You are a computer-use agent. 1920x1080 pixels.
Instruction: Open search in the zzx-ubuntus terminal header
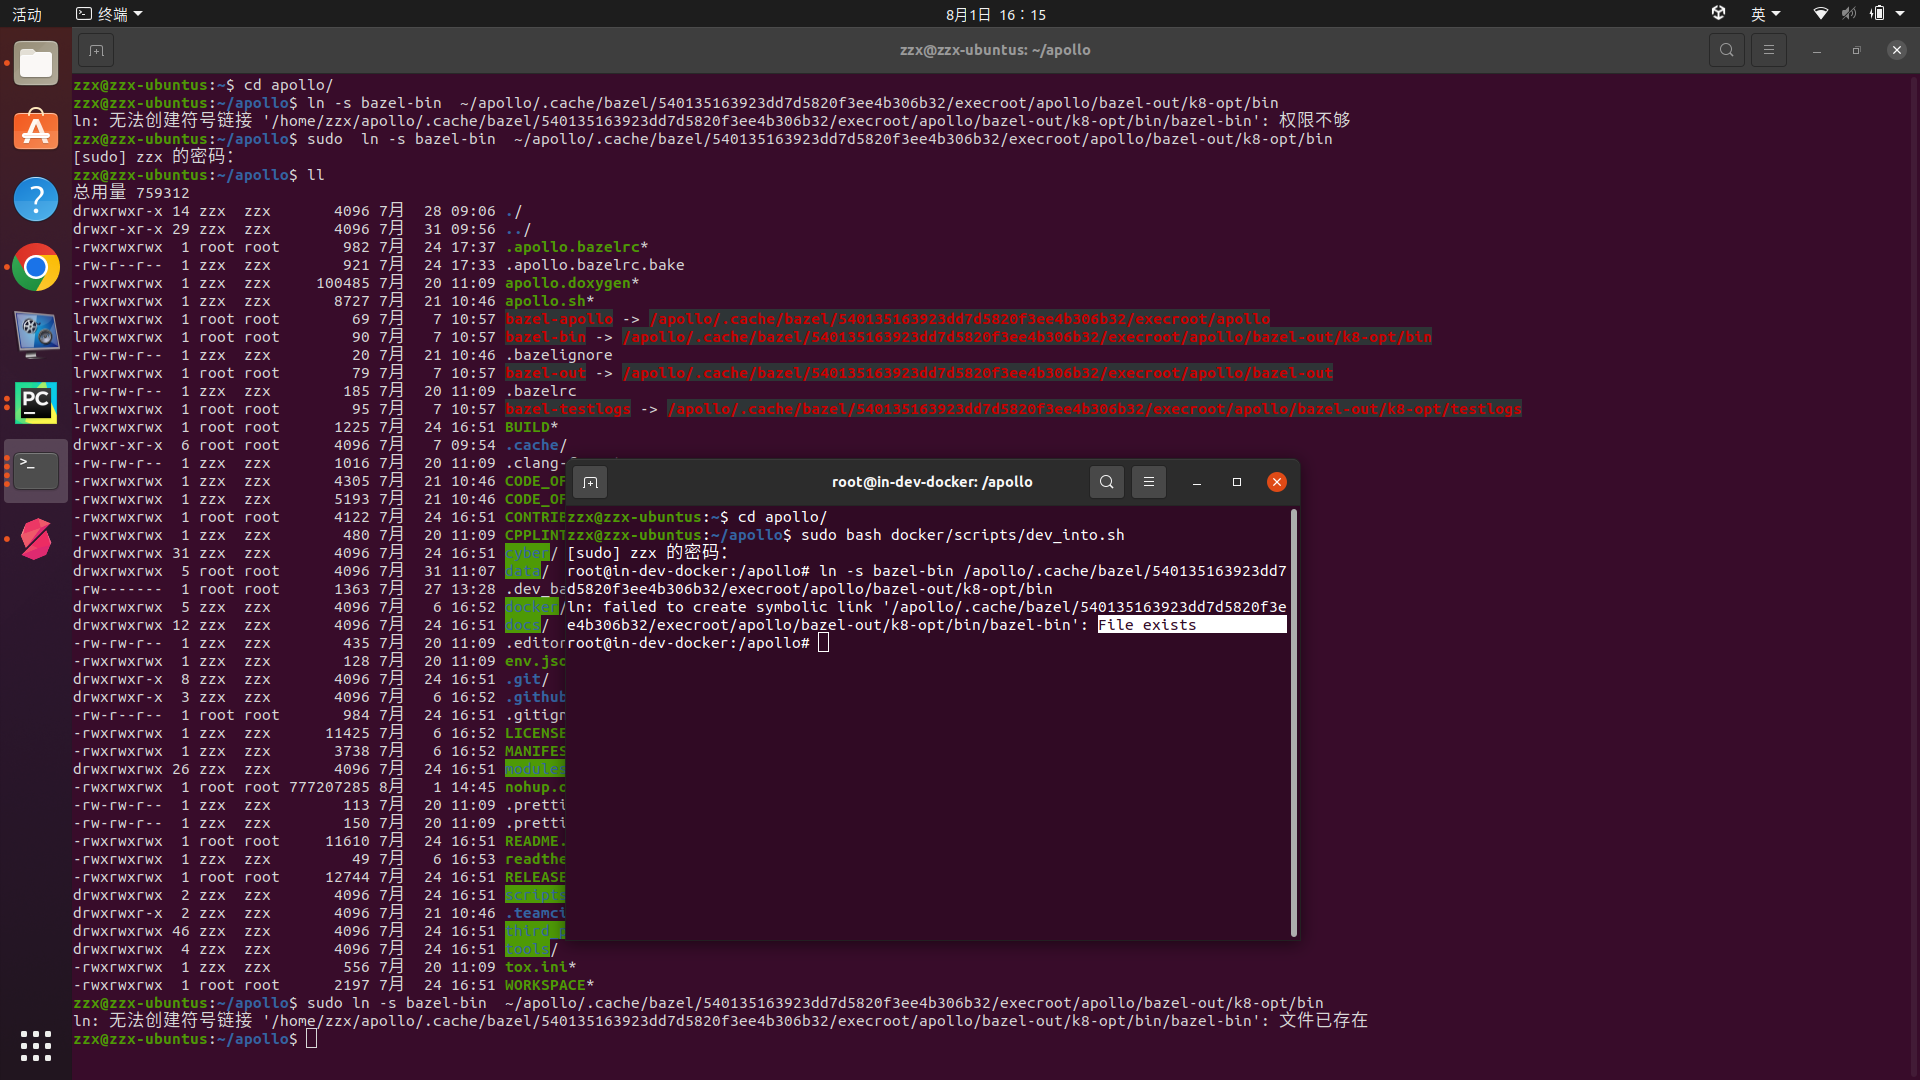click(x=1727, y=49)
